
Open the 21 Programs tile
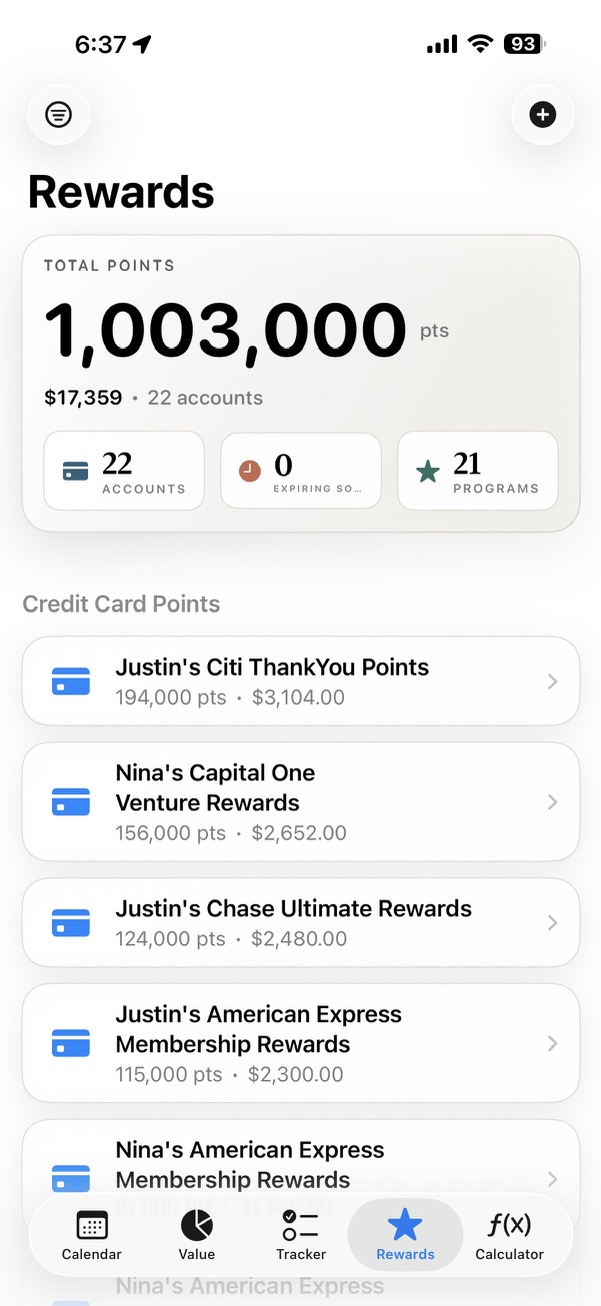(477, 470)
